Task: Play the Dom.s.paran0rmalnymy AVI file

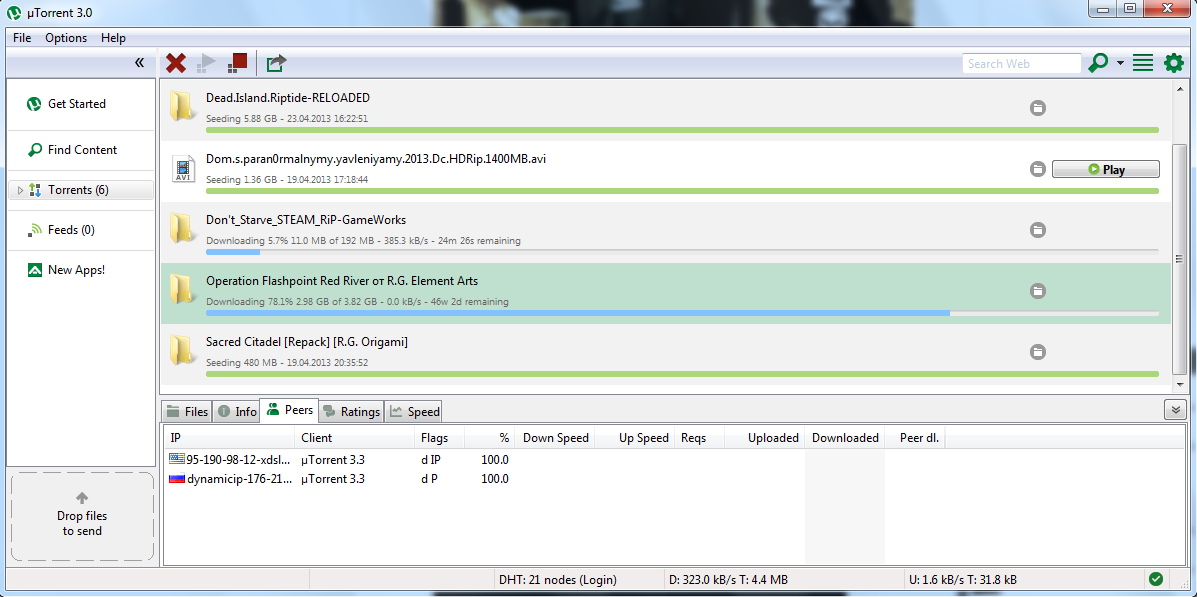Action: pyautogui.click(x=1105, y=169)
